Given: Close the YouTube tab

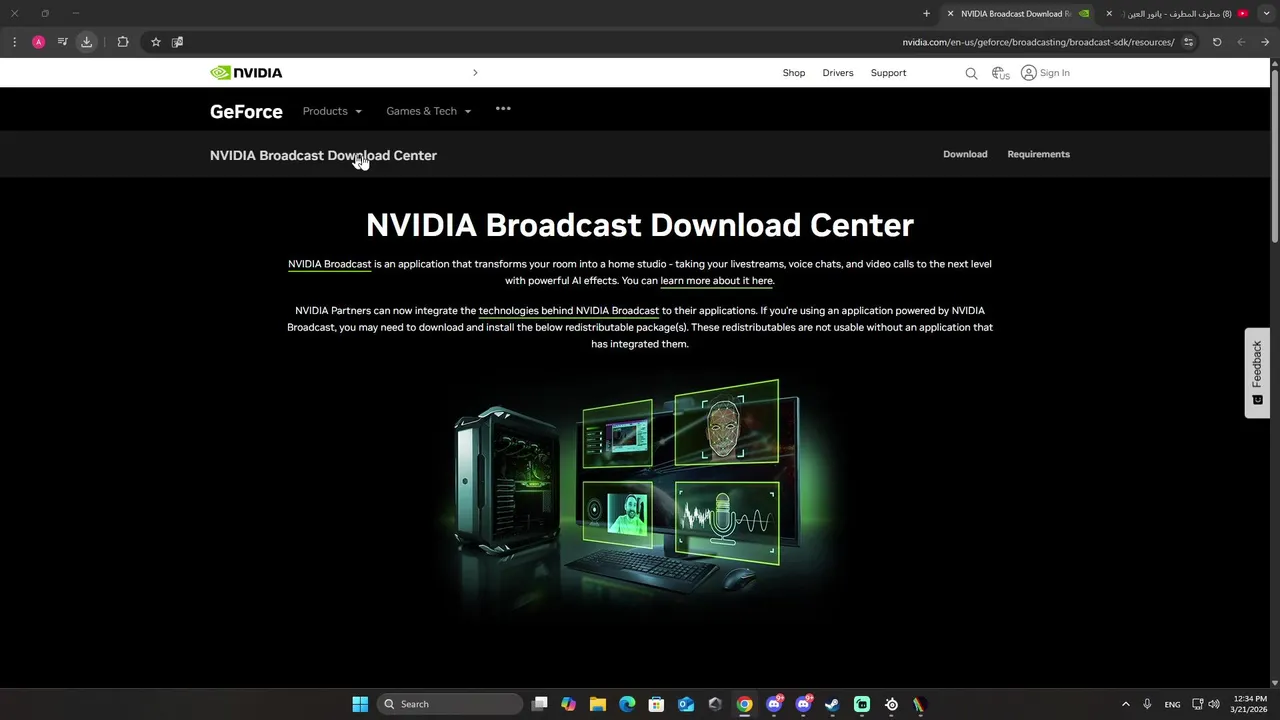Looking at the screenshot, I should (x=1109, y=14).
